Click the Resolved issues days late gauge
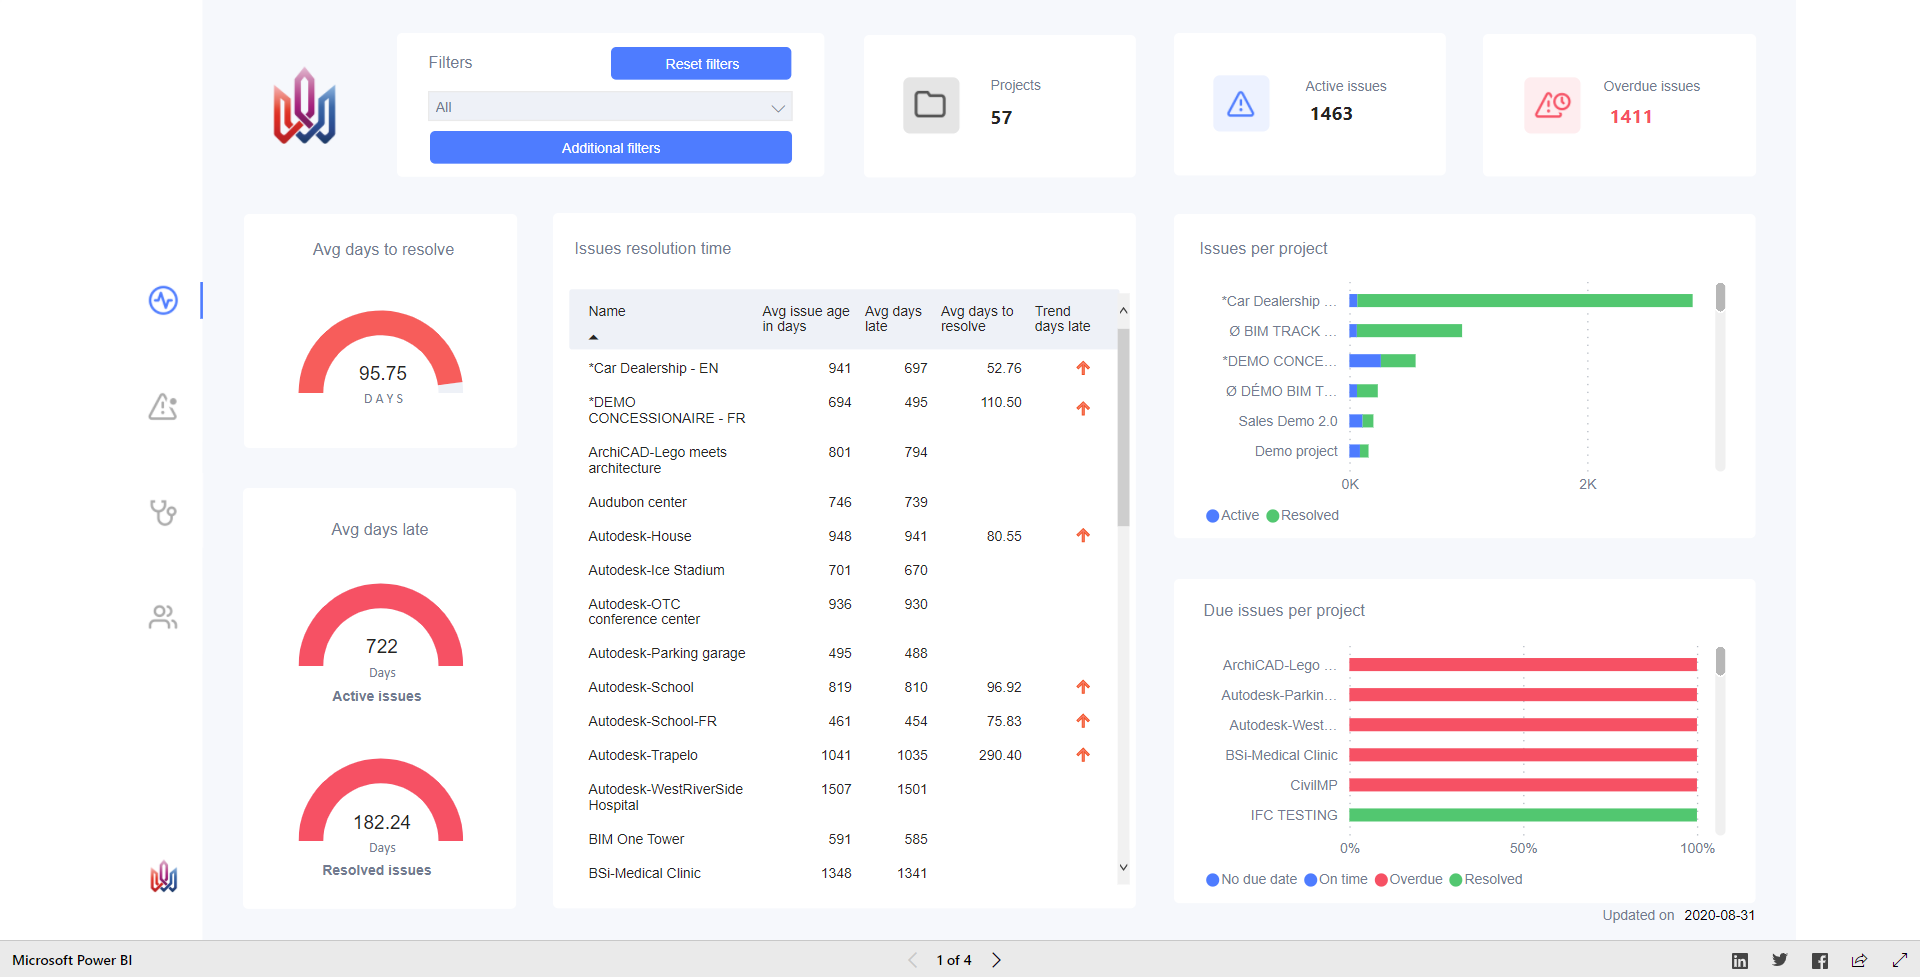Image resolution: width=1920 pixels, height=977 pixels. 381,800
